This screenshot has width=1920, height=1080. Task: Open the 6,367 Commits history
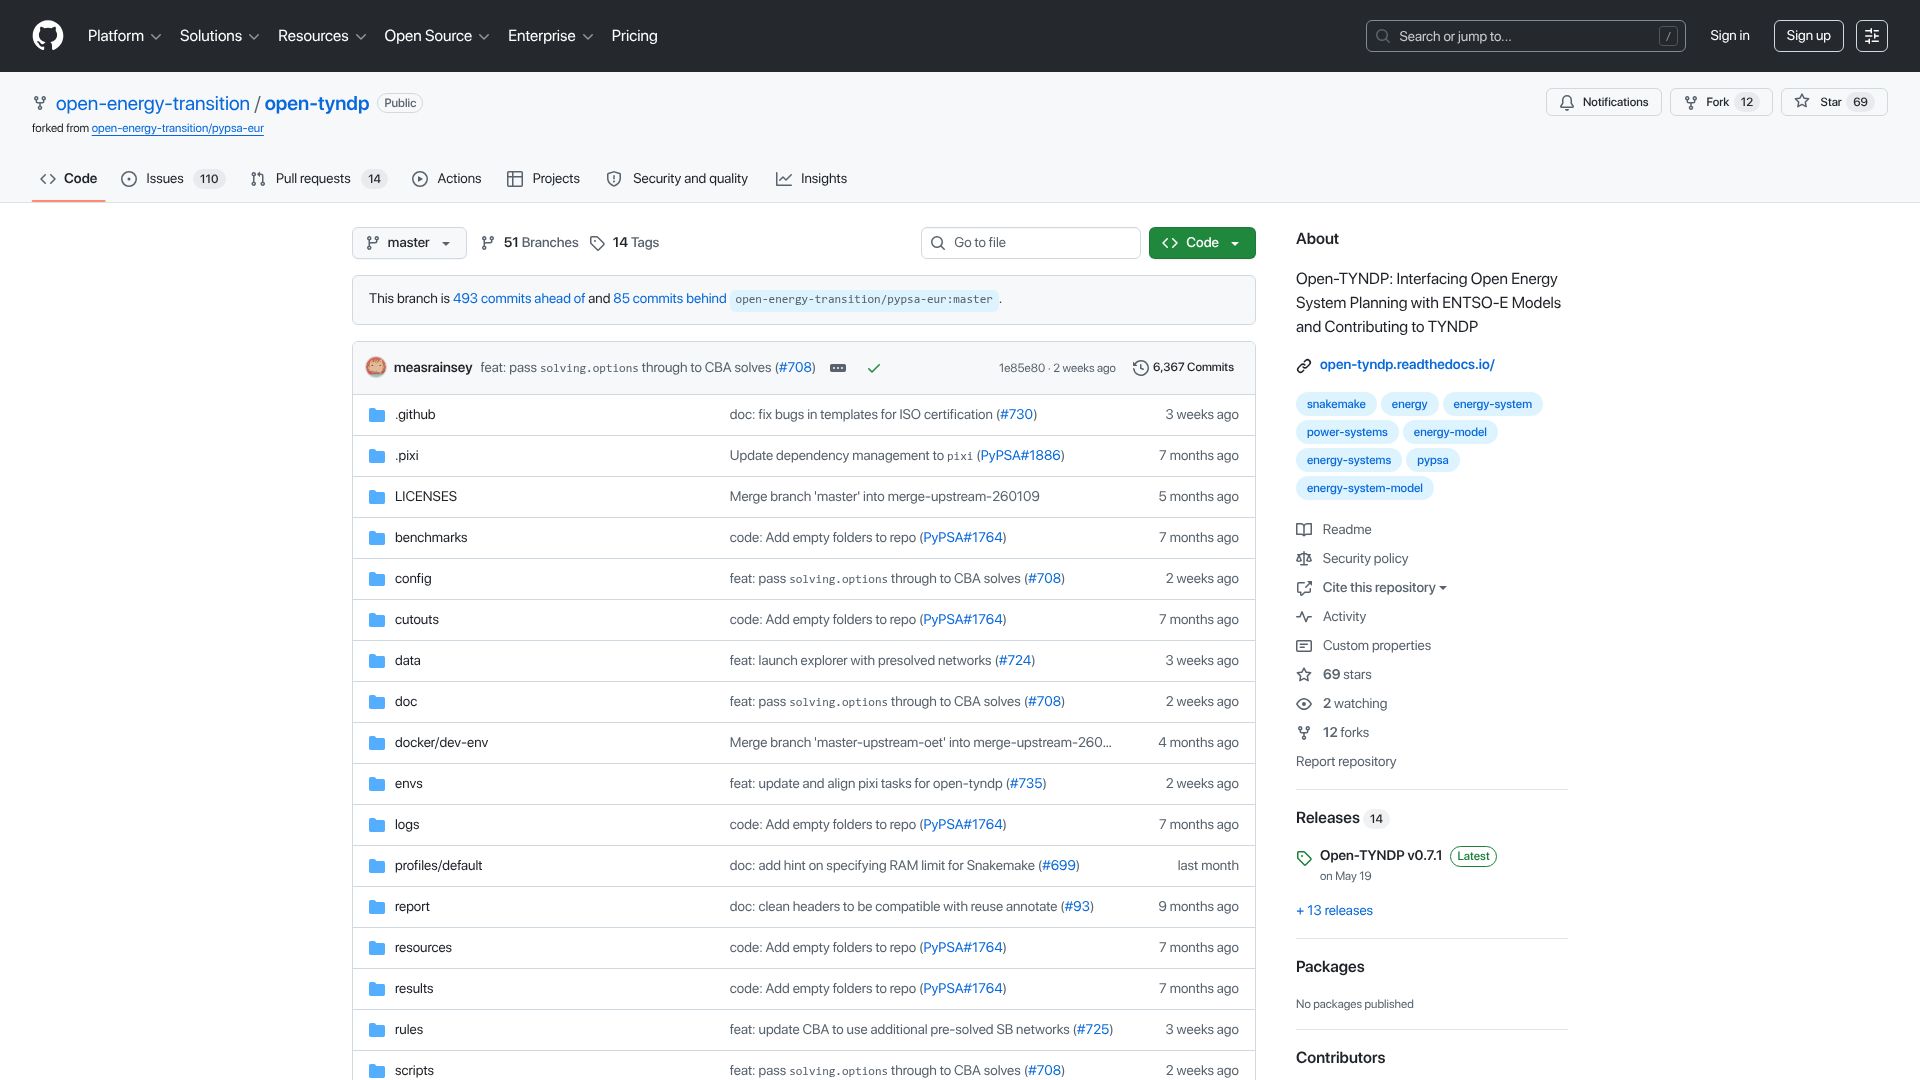click(1183, 368)
